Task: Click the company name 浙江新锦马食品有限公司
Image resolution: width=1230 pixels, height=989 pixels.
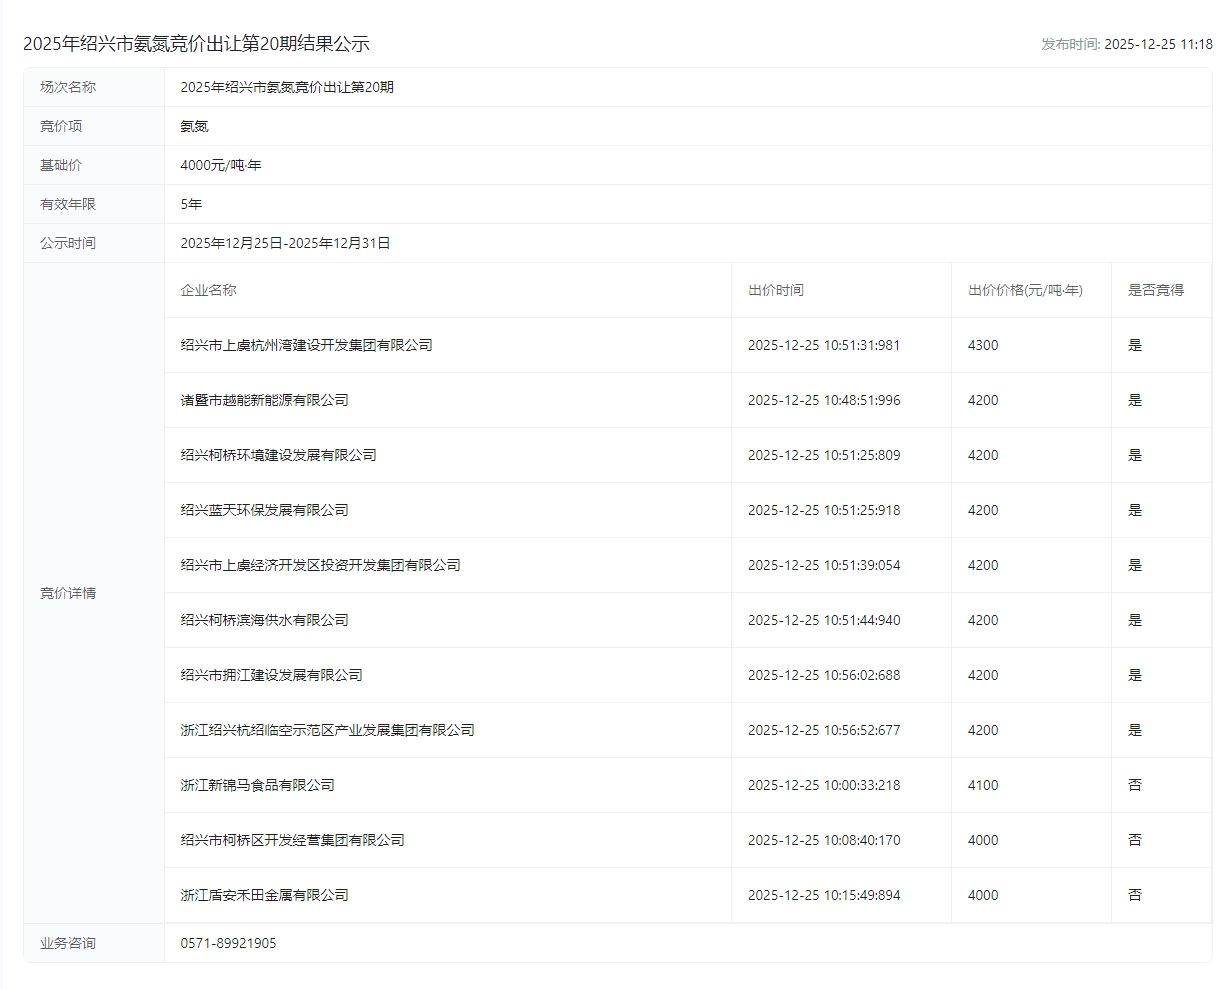Action: [257, 785]
